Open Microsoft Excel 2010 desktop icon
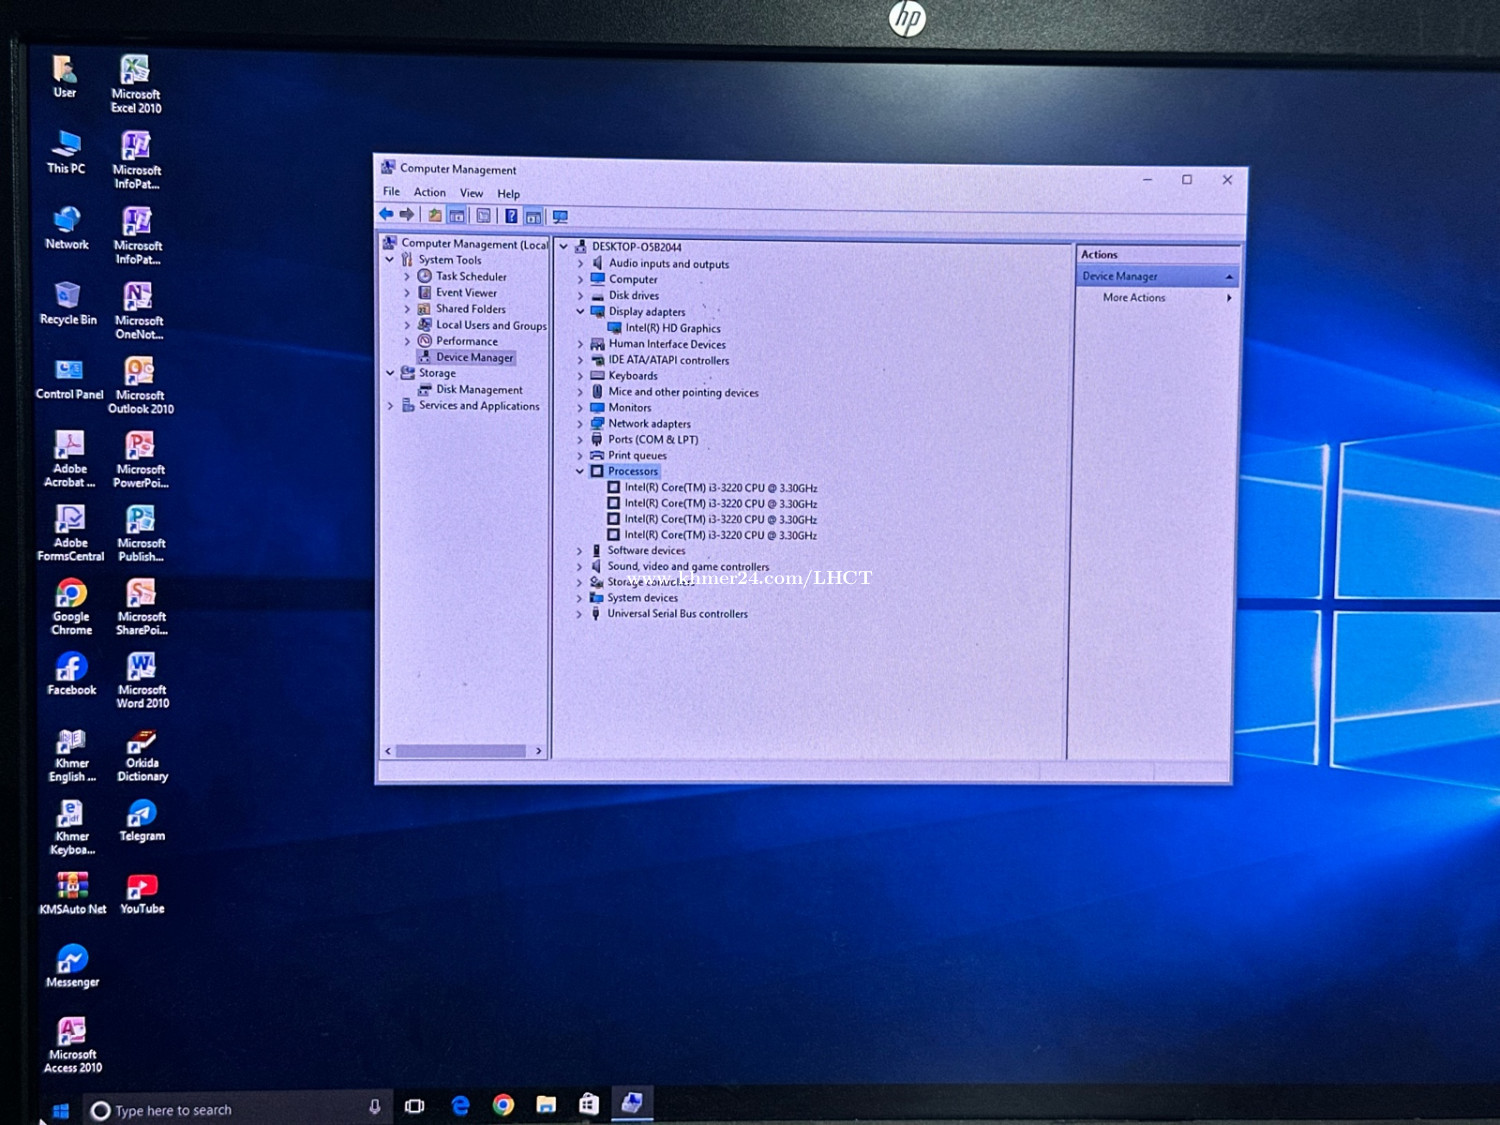 (136, 84)
